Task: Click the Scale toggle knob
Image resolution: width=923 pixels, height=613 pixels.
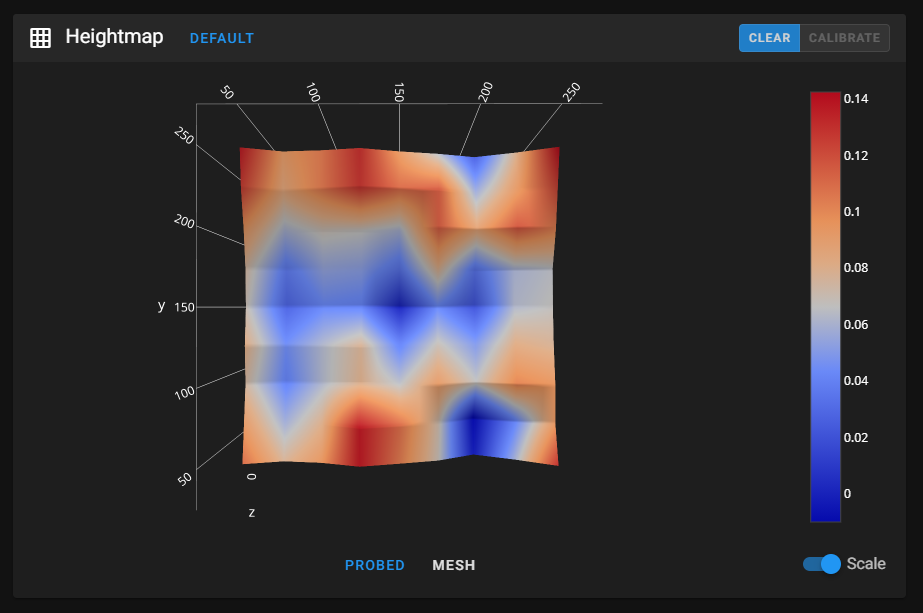Action: [x=829, y=564]
